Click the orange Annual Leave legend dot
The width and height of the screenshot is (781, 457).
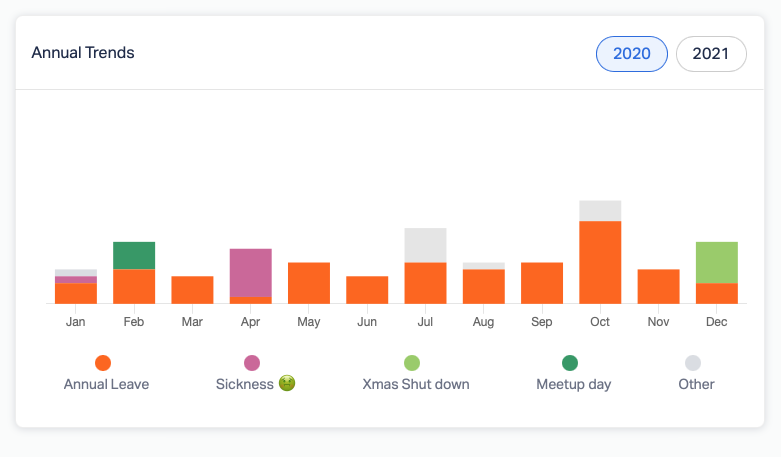(103, 363)
